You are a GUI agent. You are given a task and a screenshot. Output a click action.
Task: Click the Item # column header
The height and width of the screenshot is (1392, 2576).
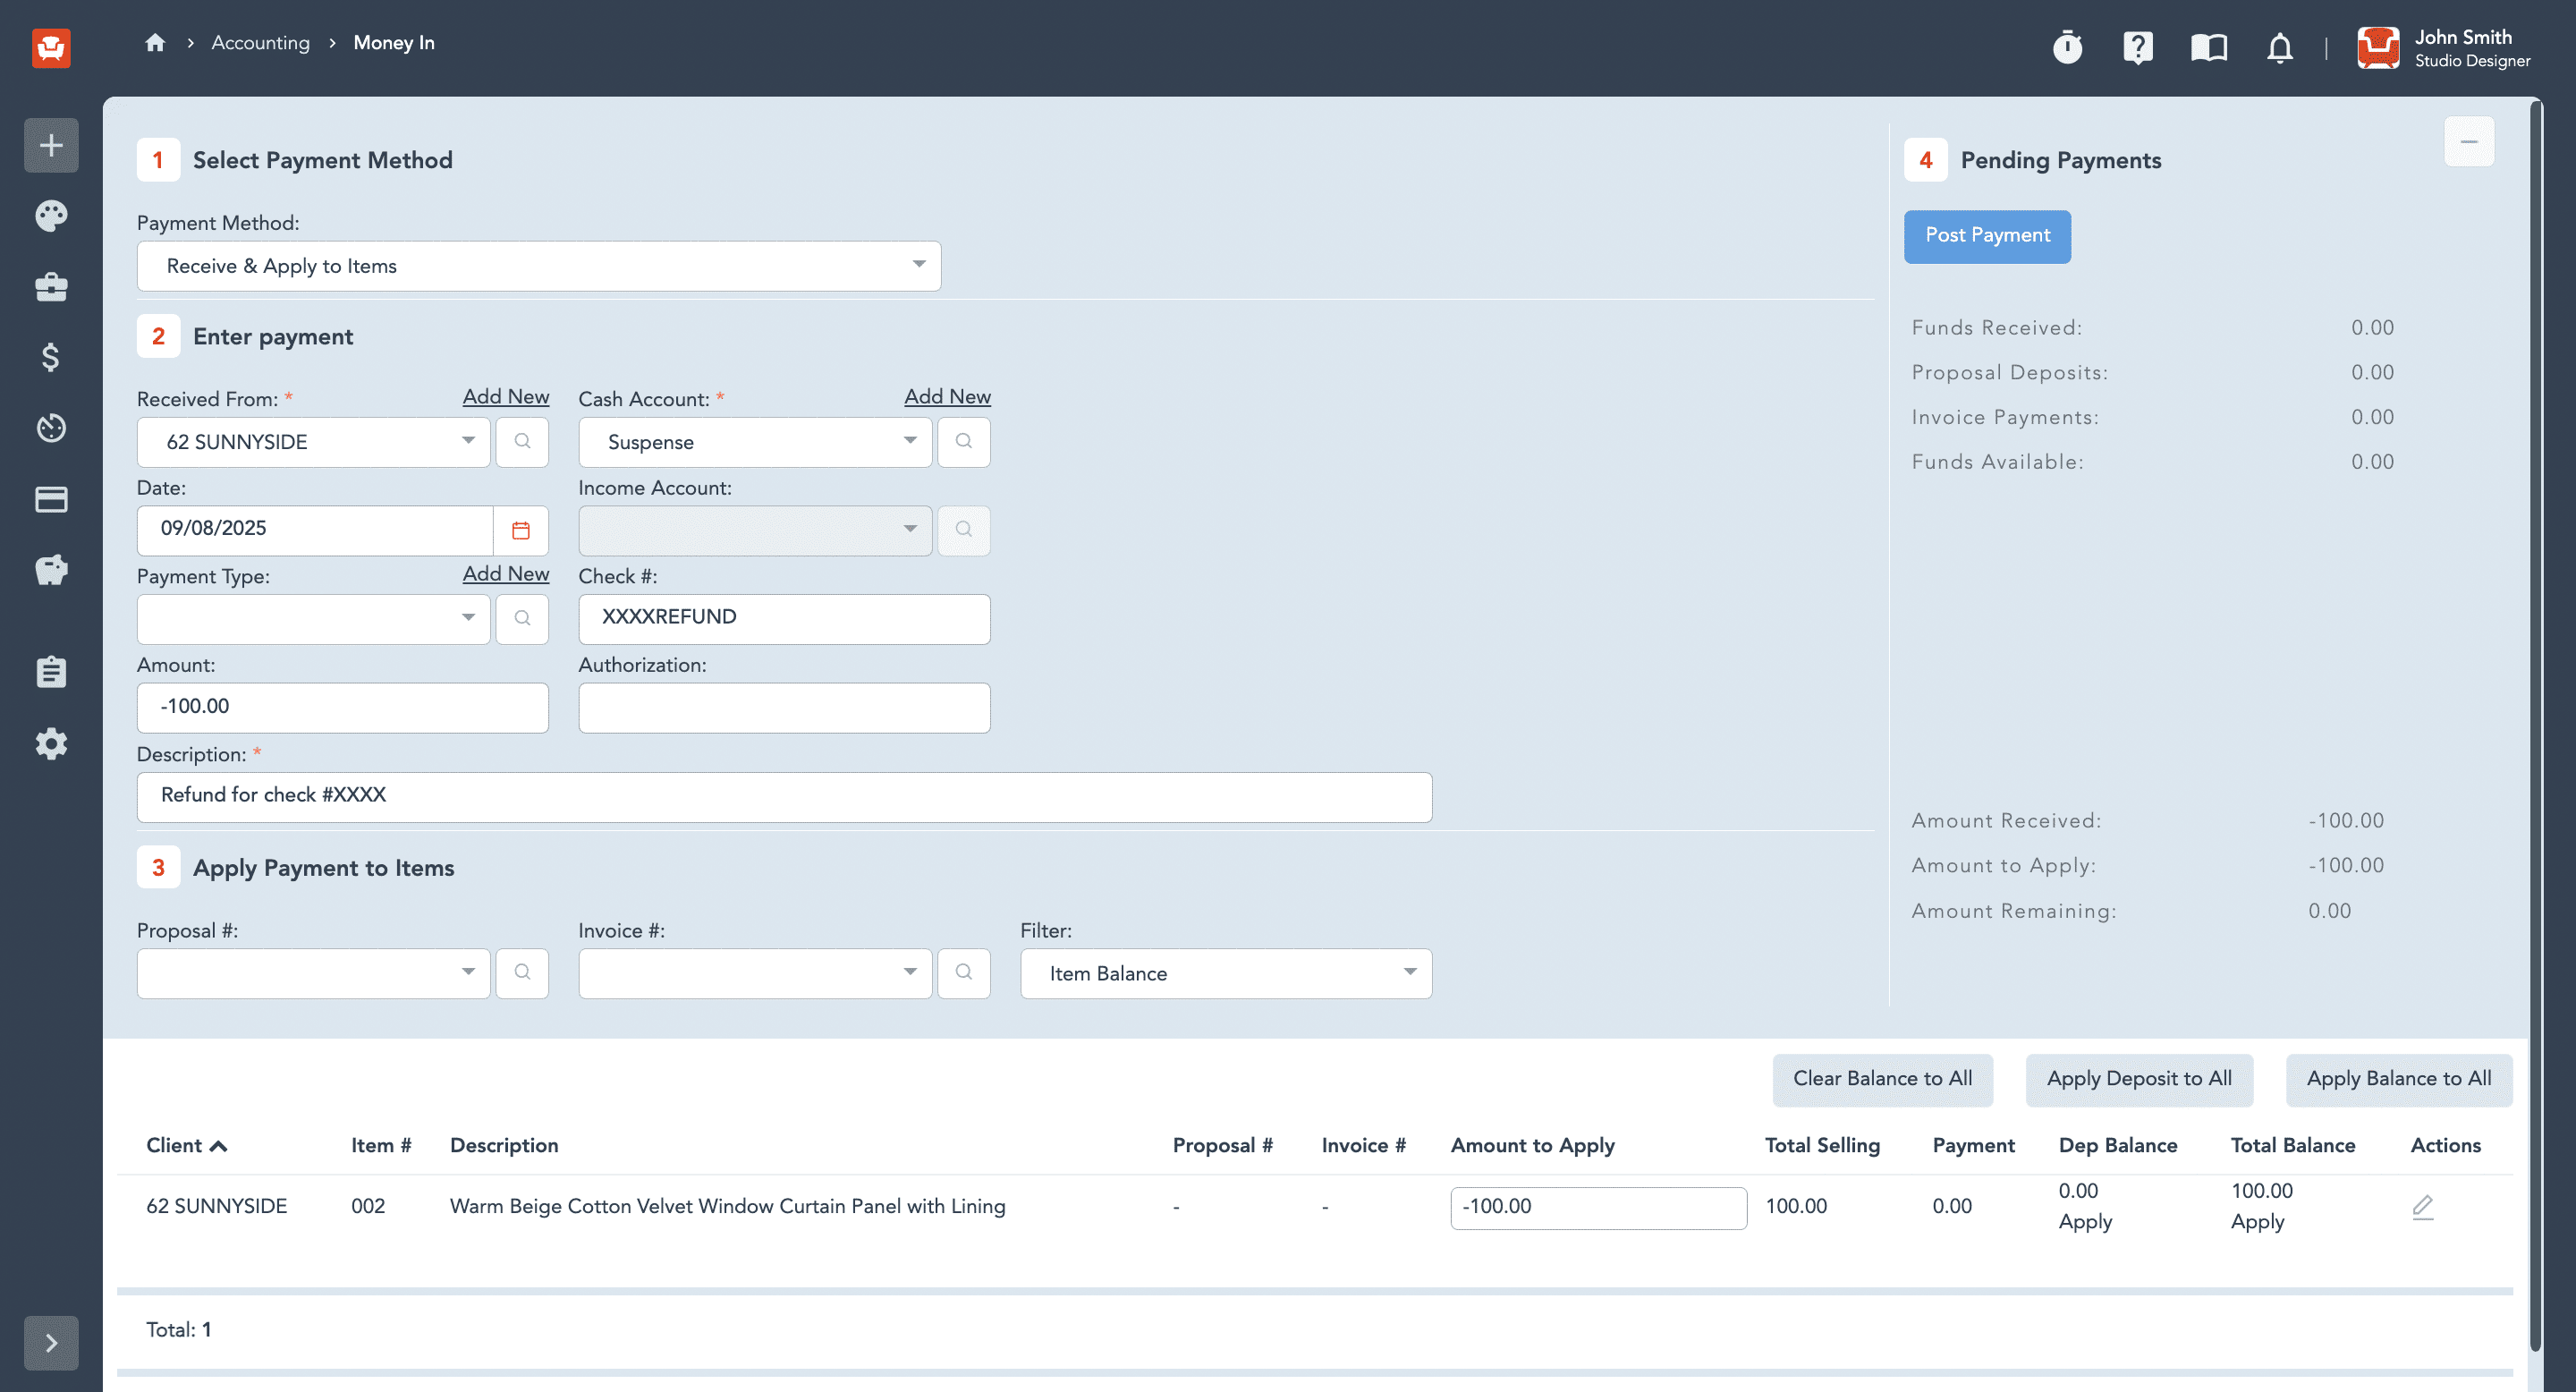pyautogui.click(x=381, y=1145)
